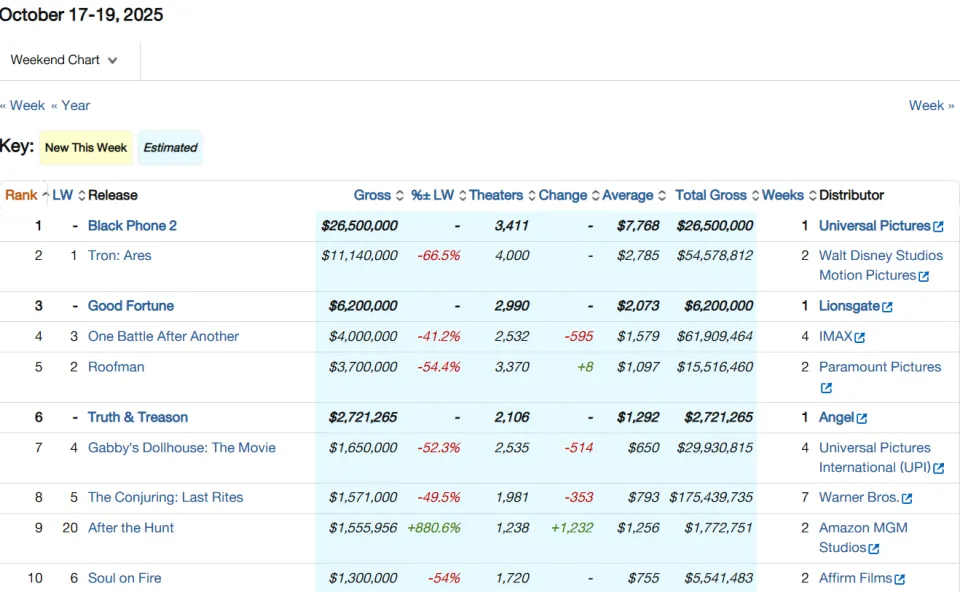Open external link icon beside Universal Pictures
The image size is (960, 592).
938,227
